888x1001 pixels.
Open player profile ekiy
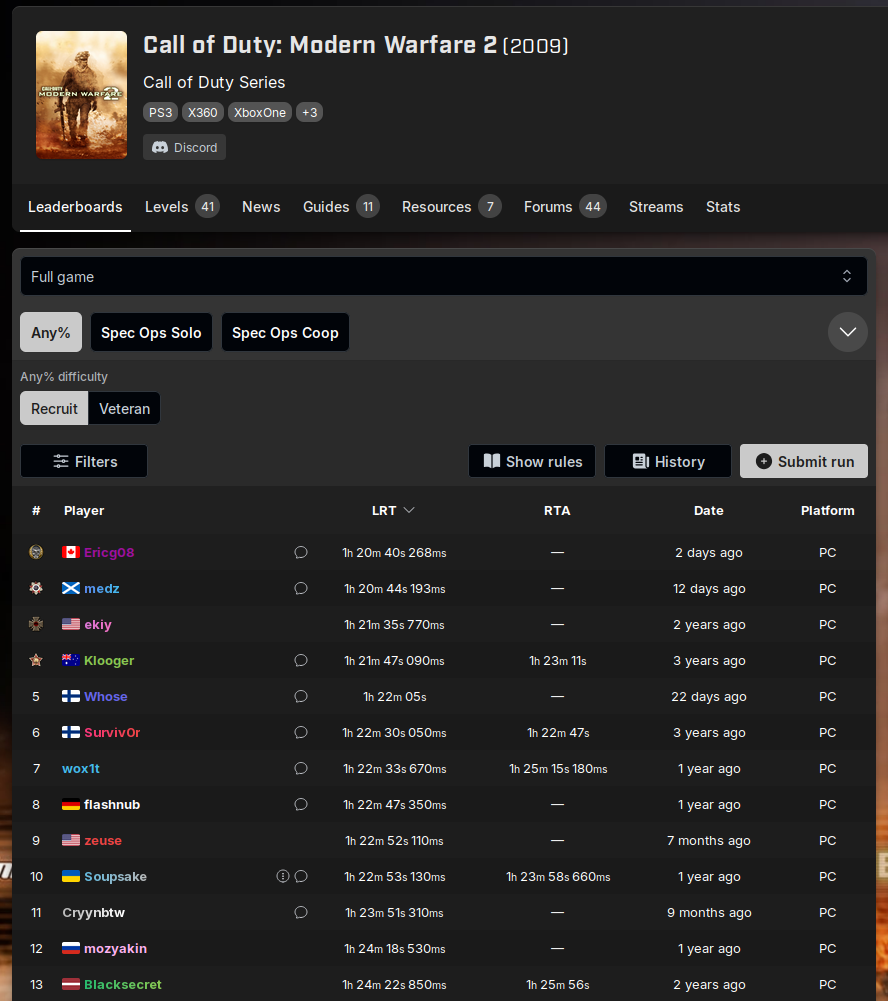(98, 624)
